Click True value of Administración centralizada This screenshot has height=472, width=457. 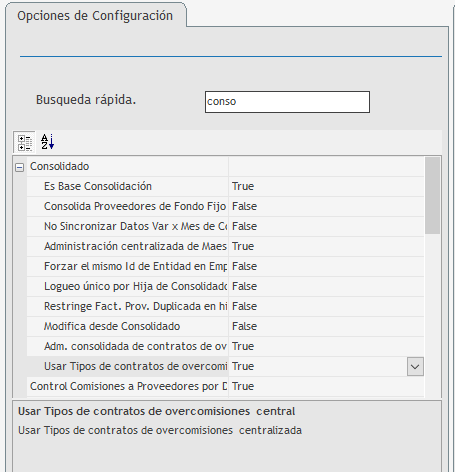[243, 246]
